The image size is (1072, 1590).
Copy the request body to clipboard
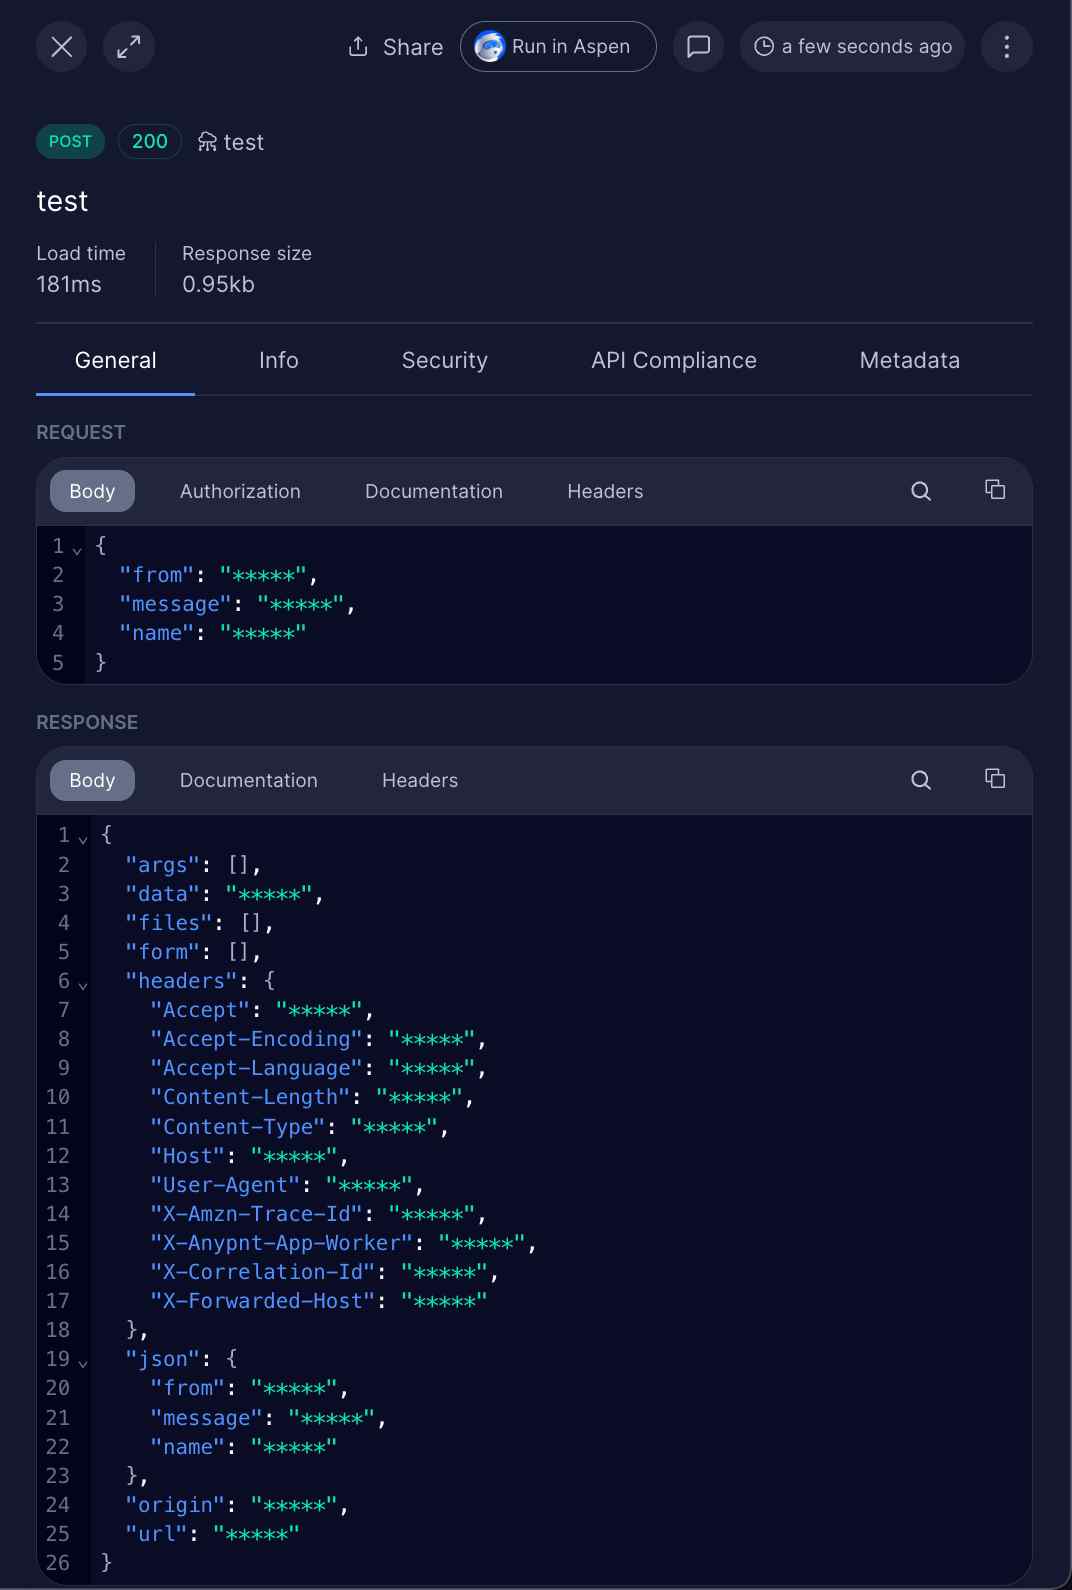[995, 490]
